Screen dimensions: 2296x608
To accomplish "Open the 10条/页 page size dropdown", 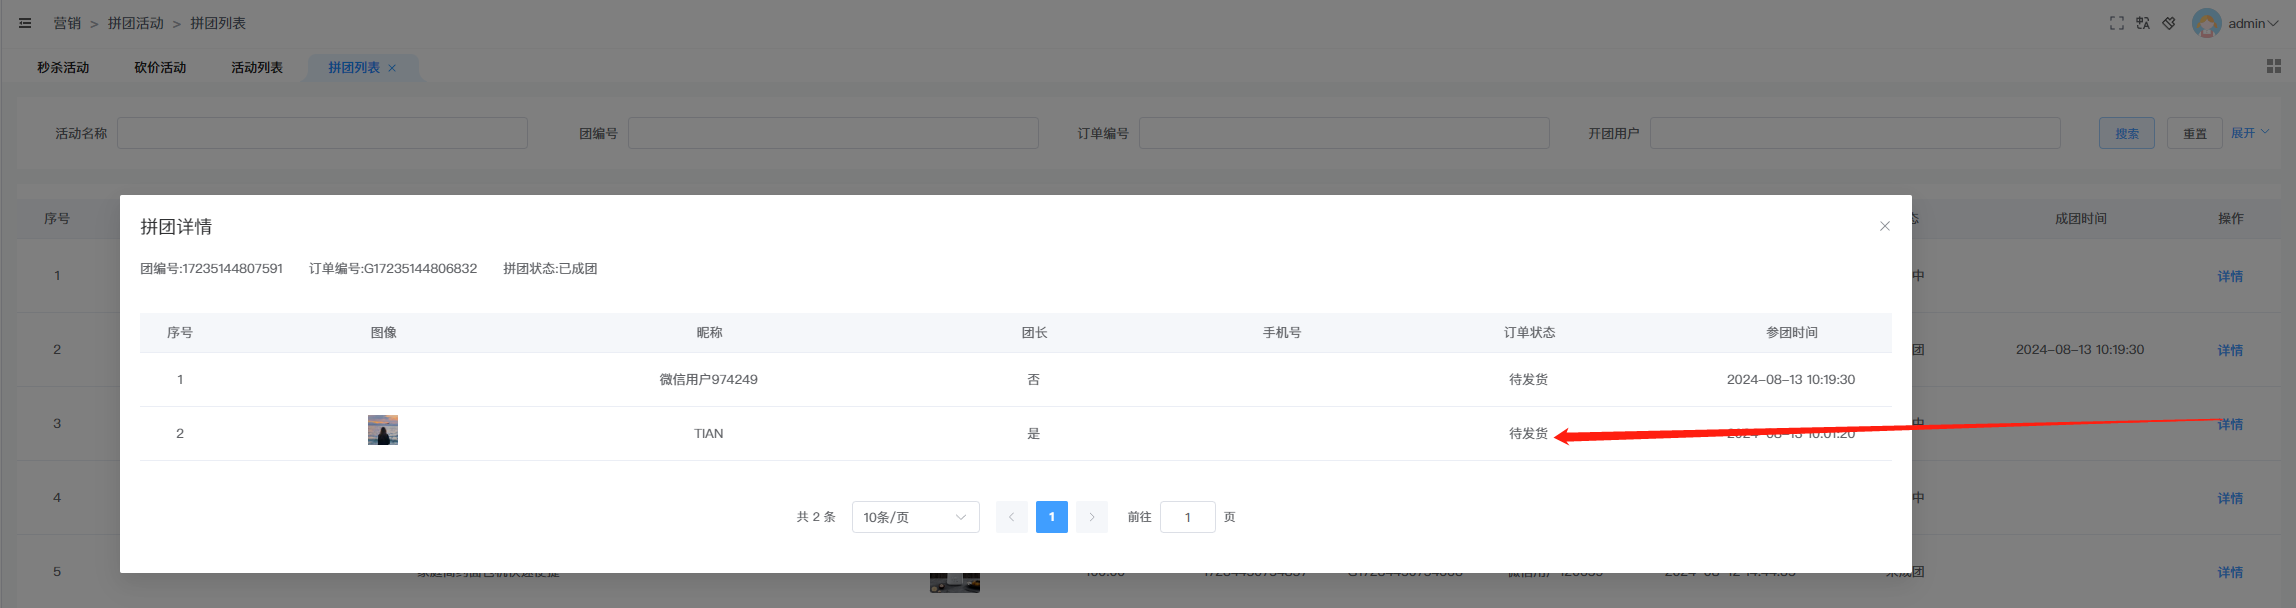I will click(916, 517).
